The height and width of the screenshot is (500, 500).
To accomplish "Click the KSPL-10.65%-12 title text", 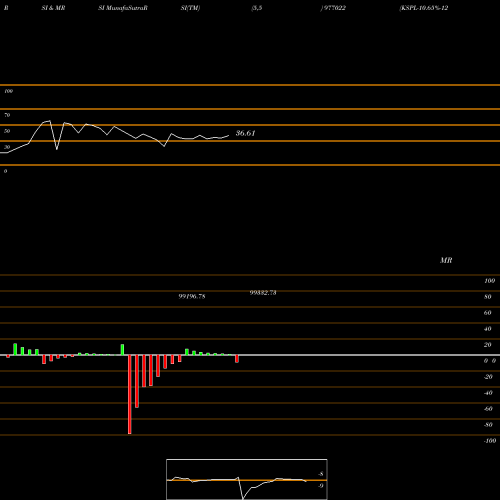I will click(x=424, y=8).
